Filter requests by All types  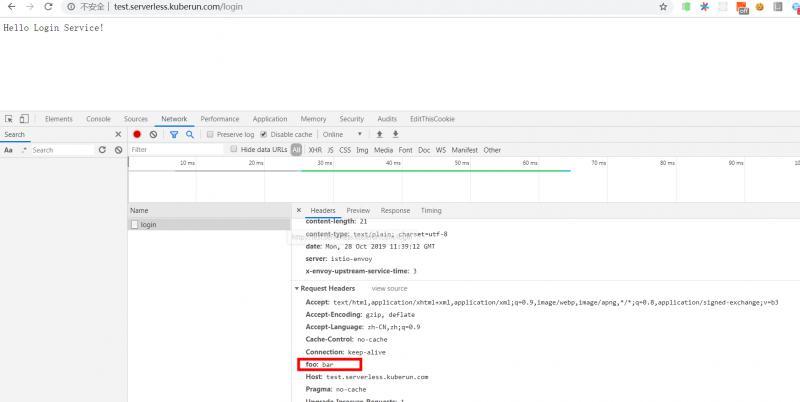296,149
